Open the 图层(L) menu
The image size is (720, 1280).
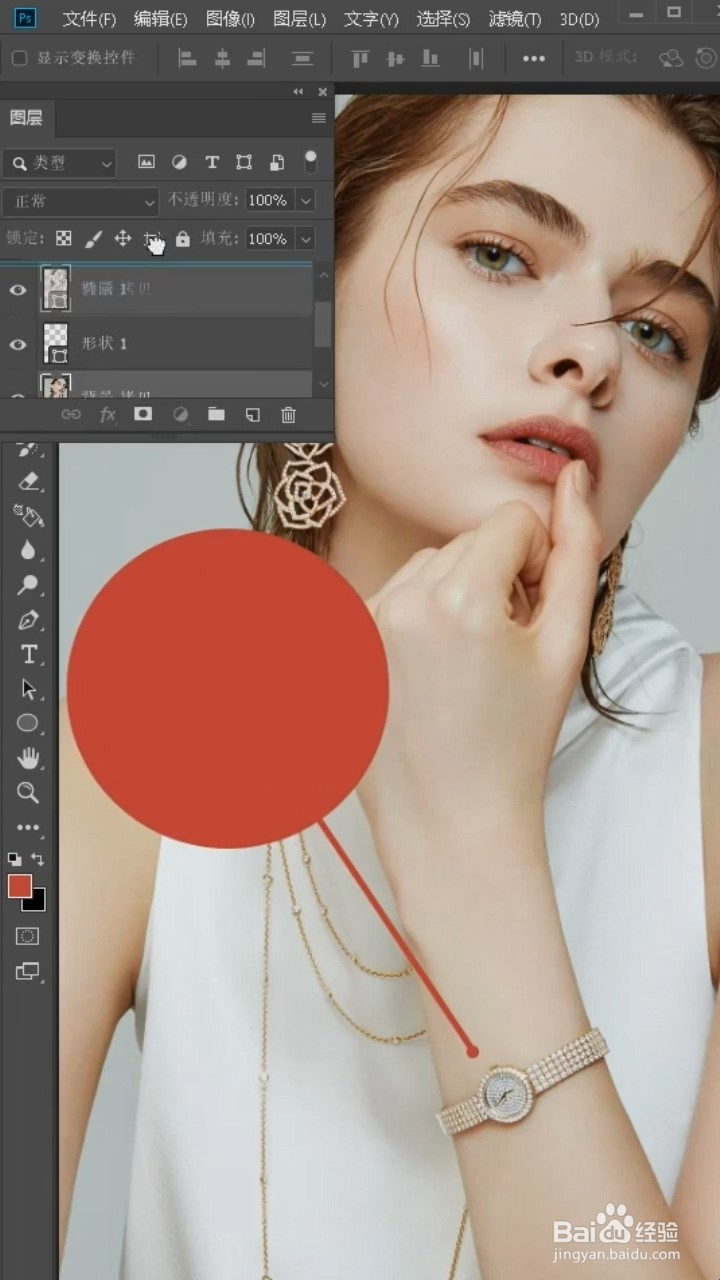point(299,19)
